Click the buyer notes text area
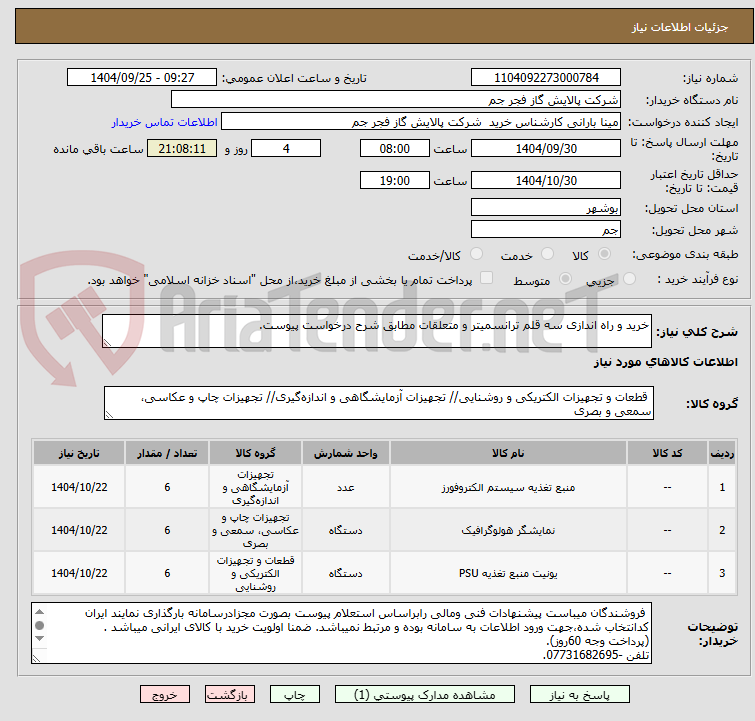This screenshot has height=721, width=755. (x=341, y=633)
